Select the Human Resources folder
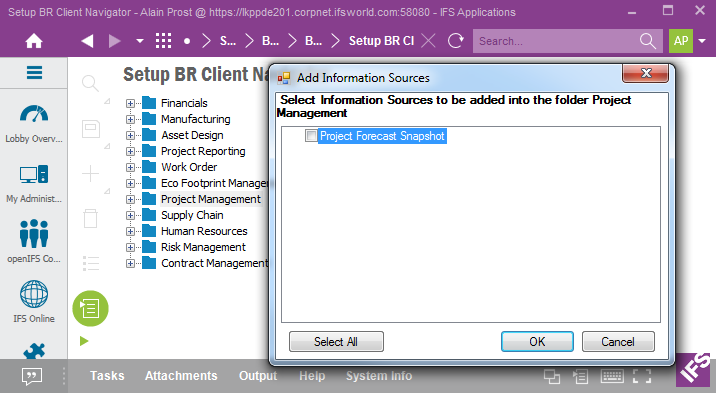The image size is (716, 393). 204,231
